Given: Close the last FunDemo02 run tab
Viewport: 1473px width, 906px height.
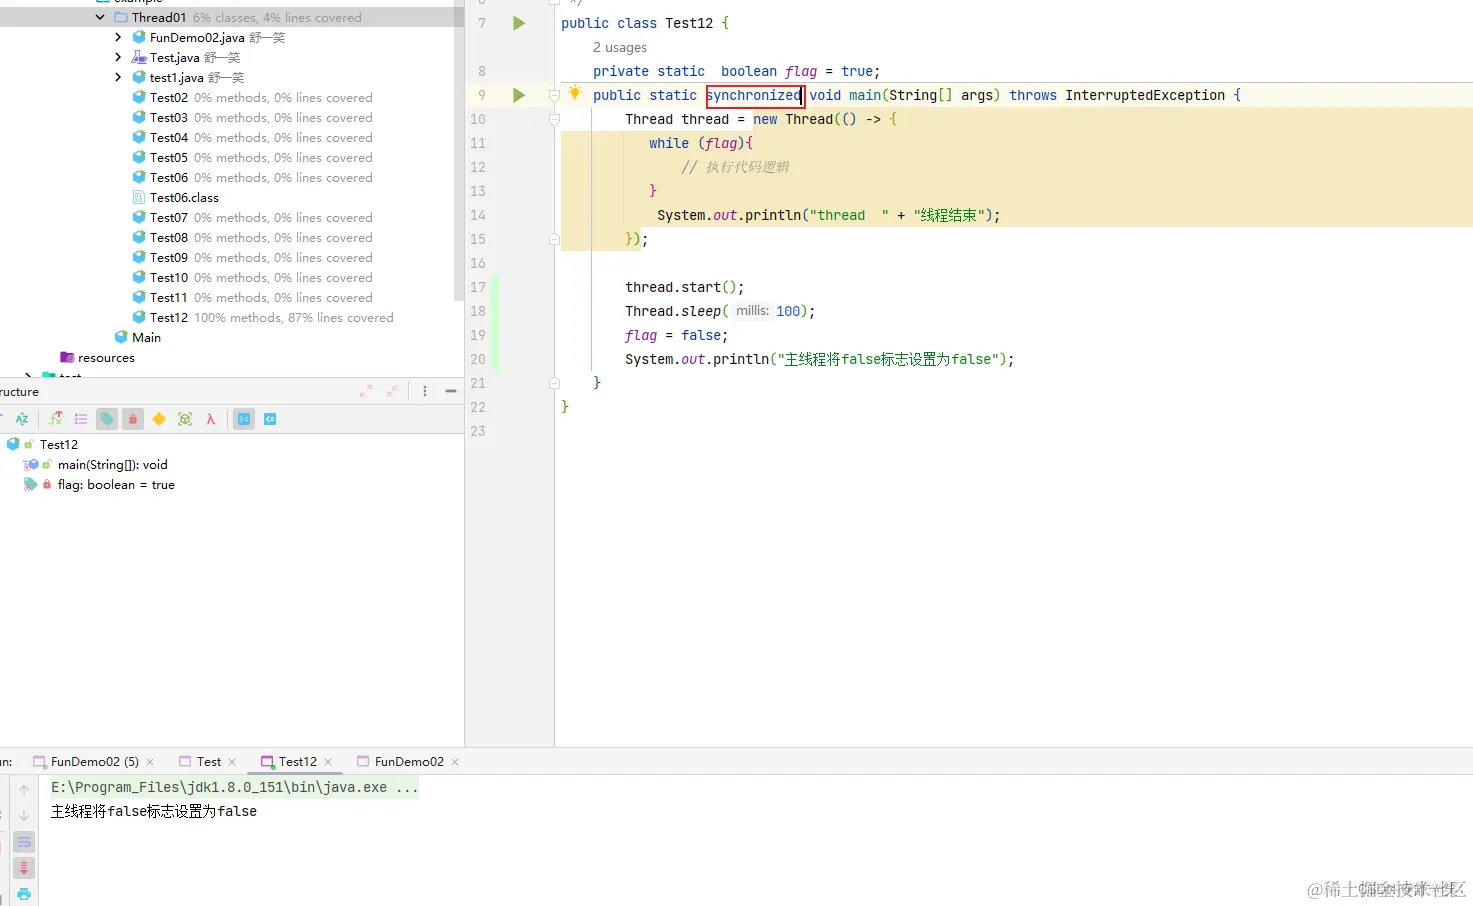Looking at the screenshot, I should 455,762.
